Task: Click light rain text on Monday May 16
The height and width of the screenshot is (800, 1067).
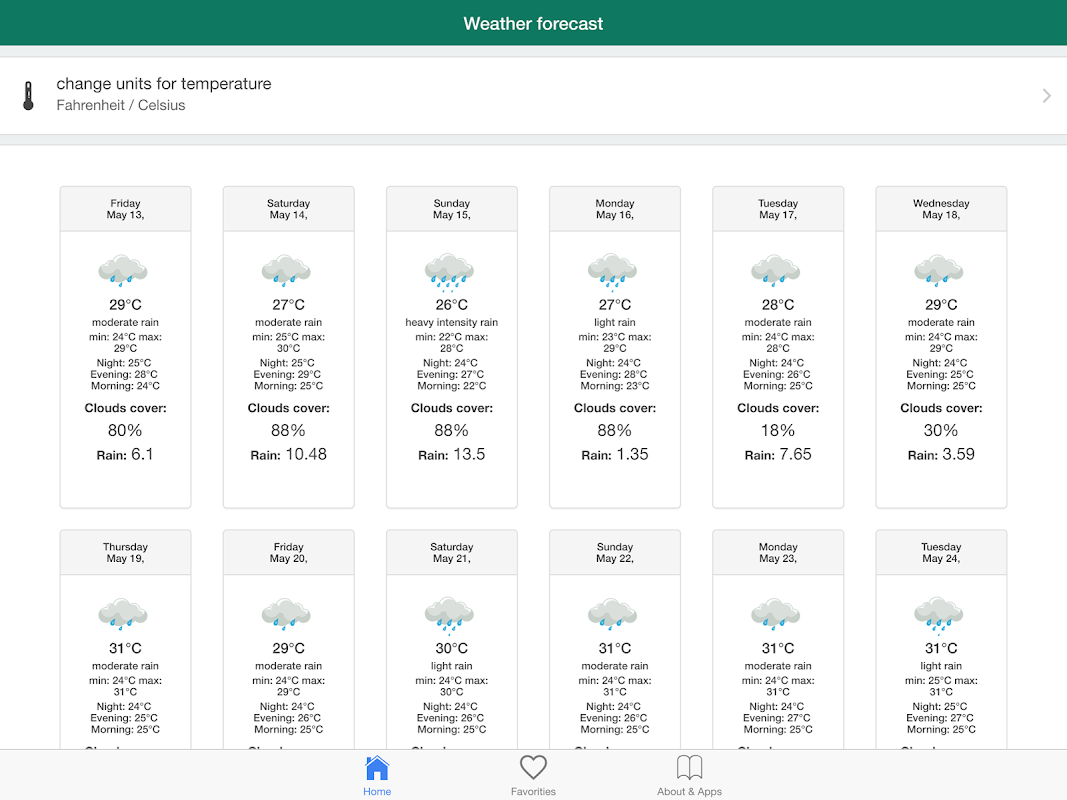Action: coord(615,322)
